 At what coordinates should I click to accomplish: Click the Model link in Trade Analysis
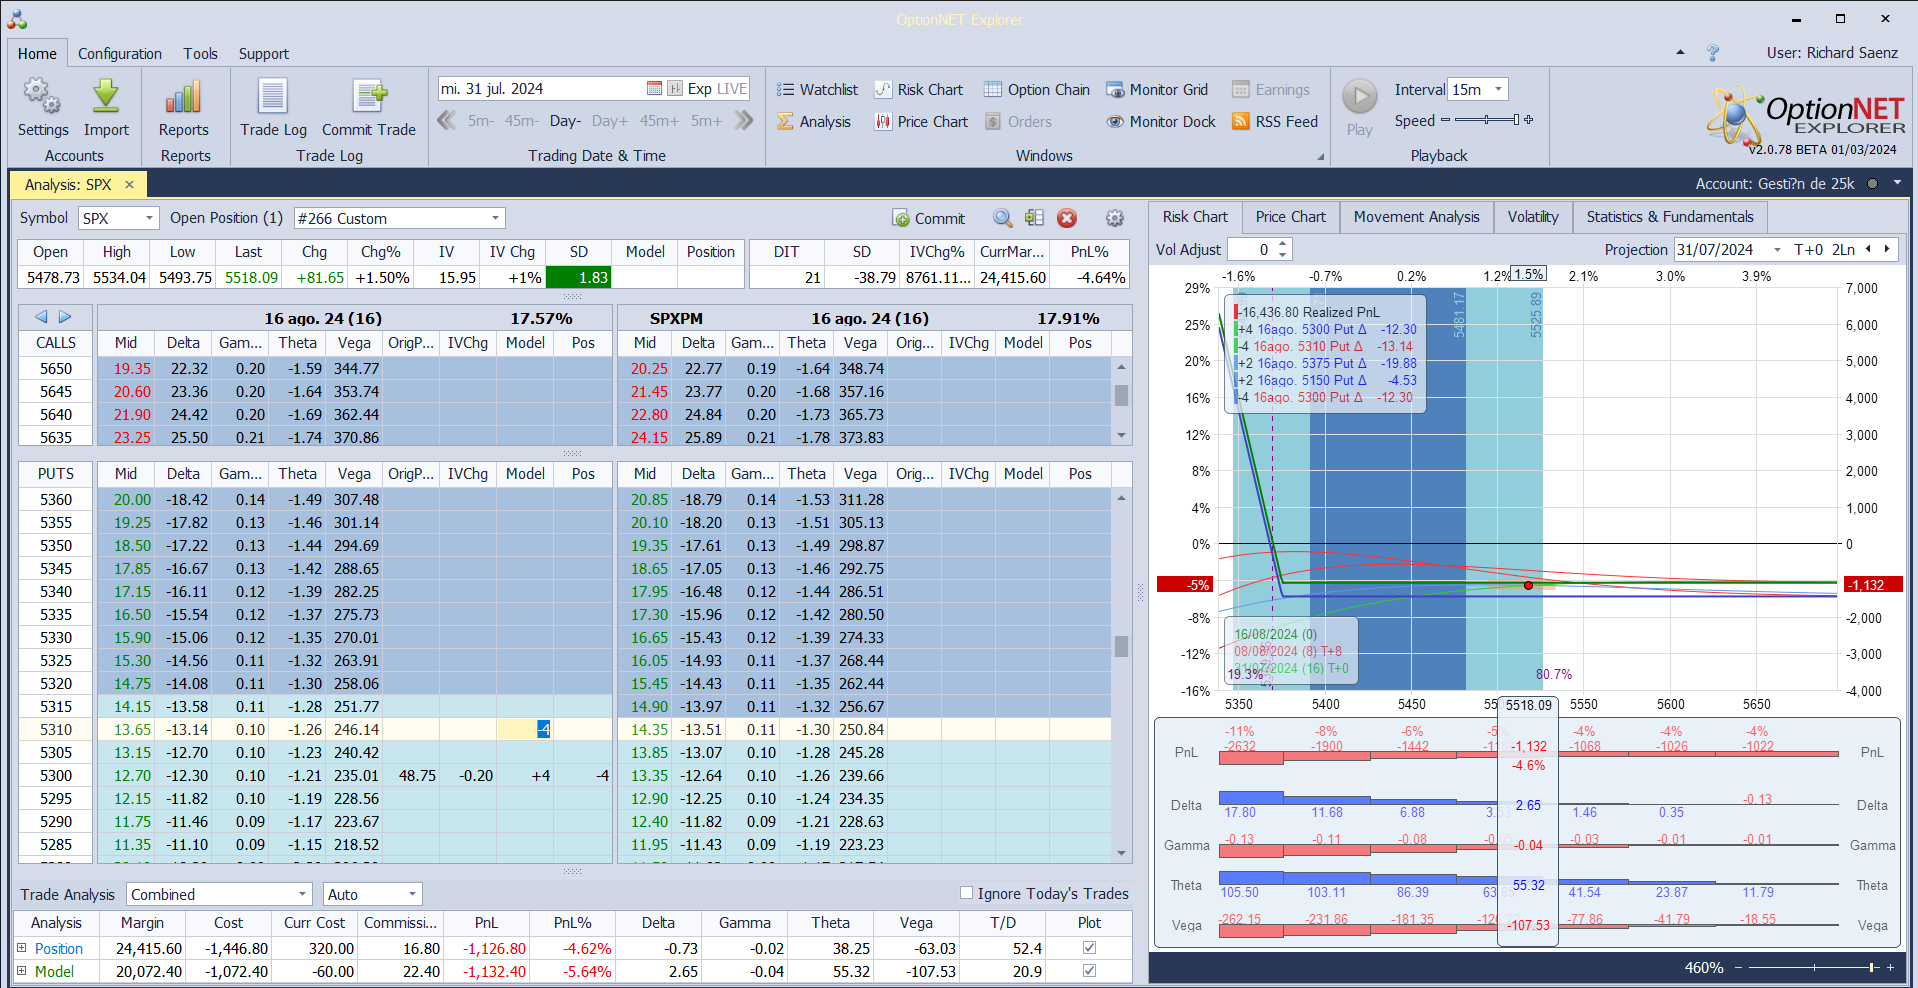[x=54, y=971]
